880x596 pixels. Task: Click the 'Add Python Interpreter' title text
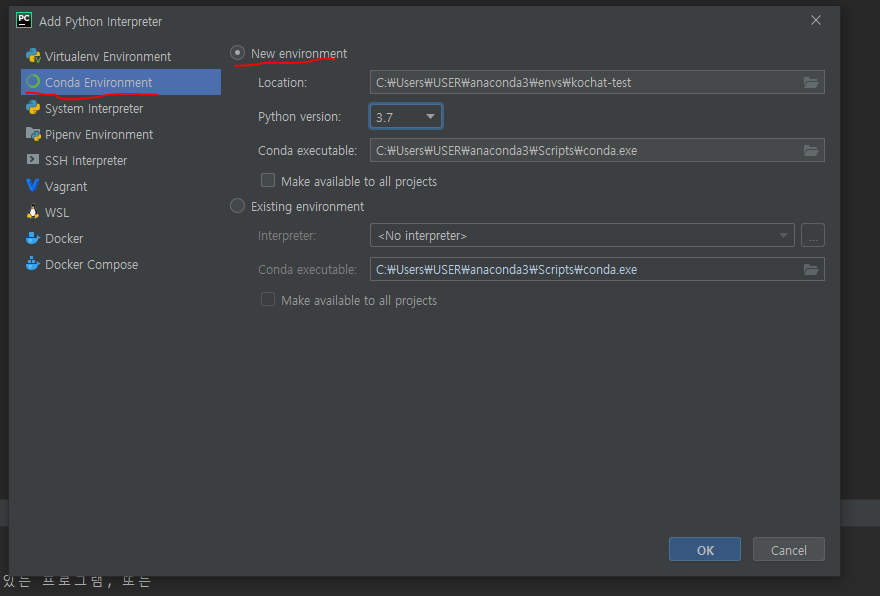point(100,21)
